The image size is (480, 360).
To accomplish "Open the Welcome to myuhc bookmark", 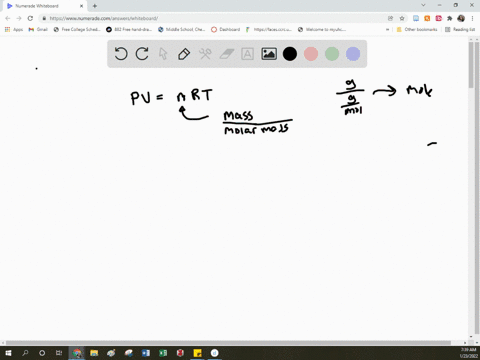I will (322, 29).
